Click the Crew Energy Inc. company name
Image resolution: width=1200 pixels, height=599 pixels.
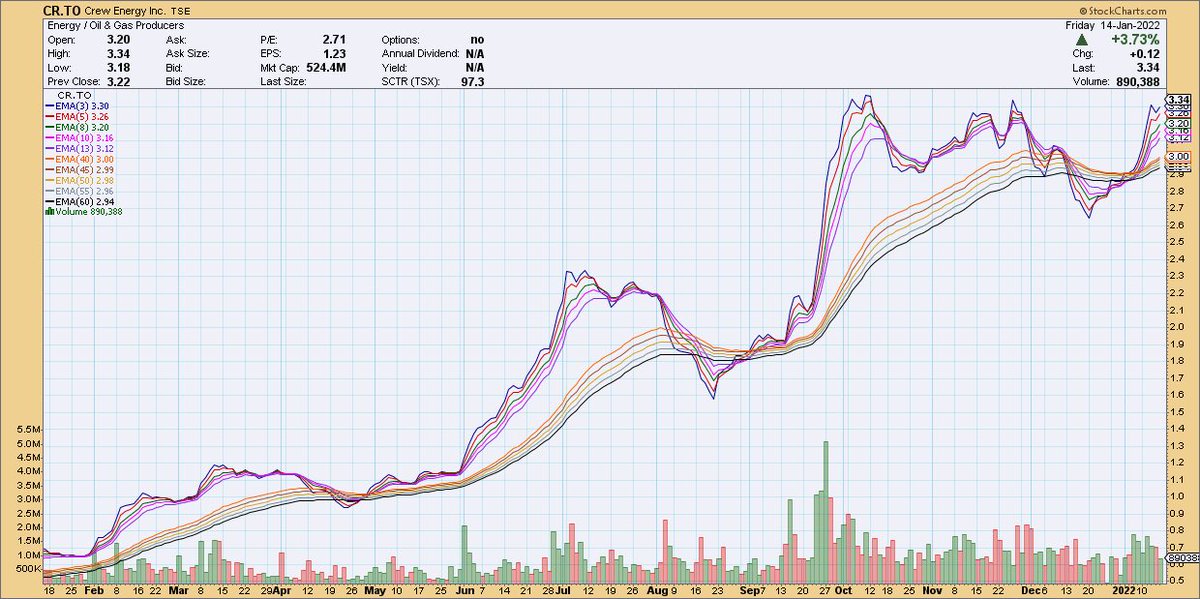126,12
